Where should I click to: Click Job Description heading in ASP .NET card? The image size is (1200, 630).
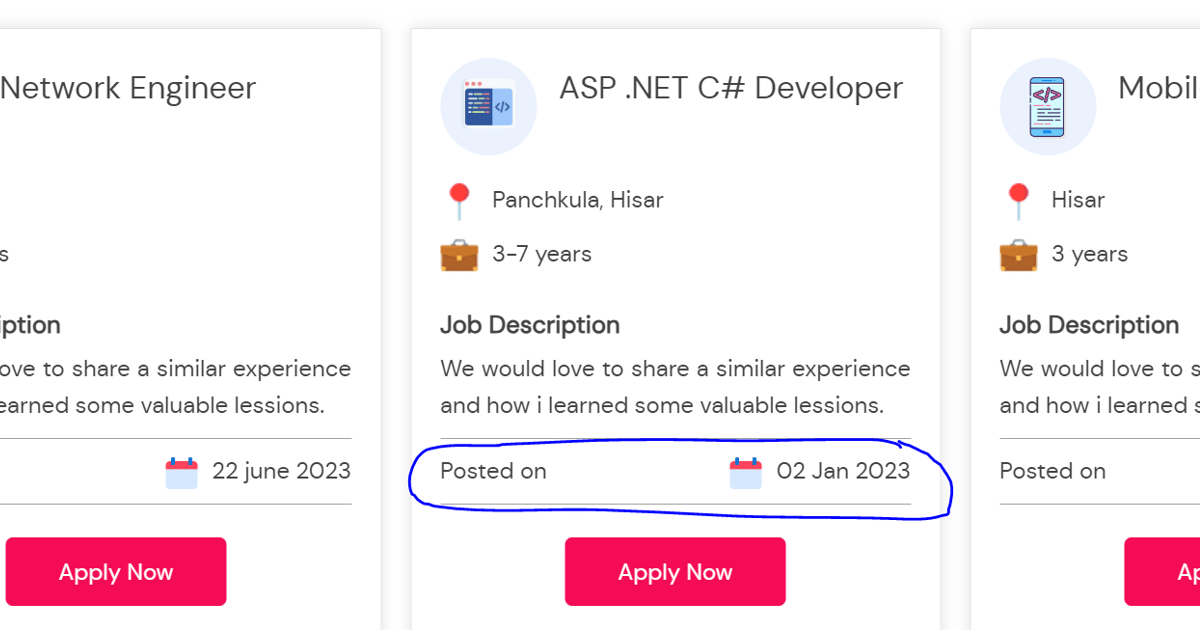click(x=530, y=325)
